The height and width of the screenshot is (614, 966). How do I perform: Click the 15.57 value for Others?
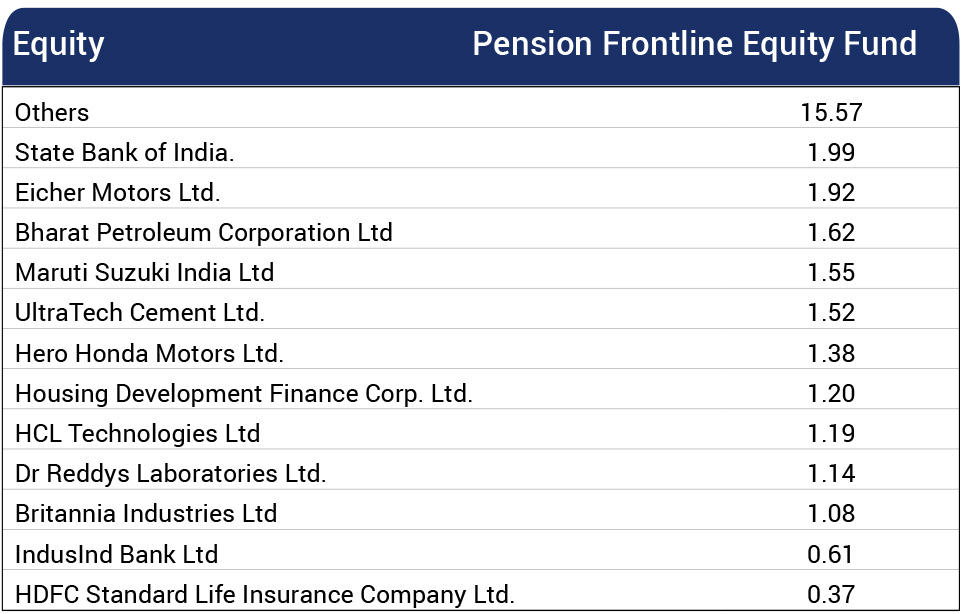pyautogui.click(x=831, y=113)
